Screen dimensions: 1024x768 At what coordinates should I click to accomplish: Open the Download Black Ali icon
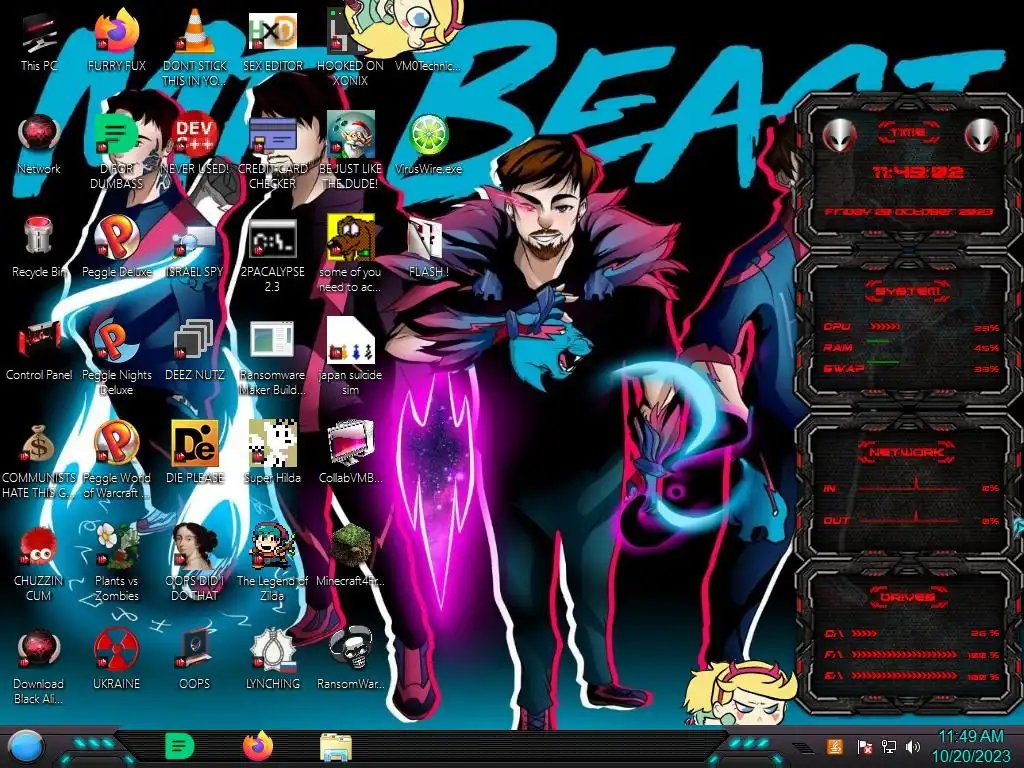point(39,667)
